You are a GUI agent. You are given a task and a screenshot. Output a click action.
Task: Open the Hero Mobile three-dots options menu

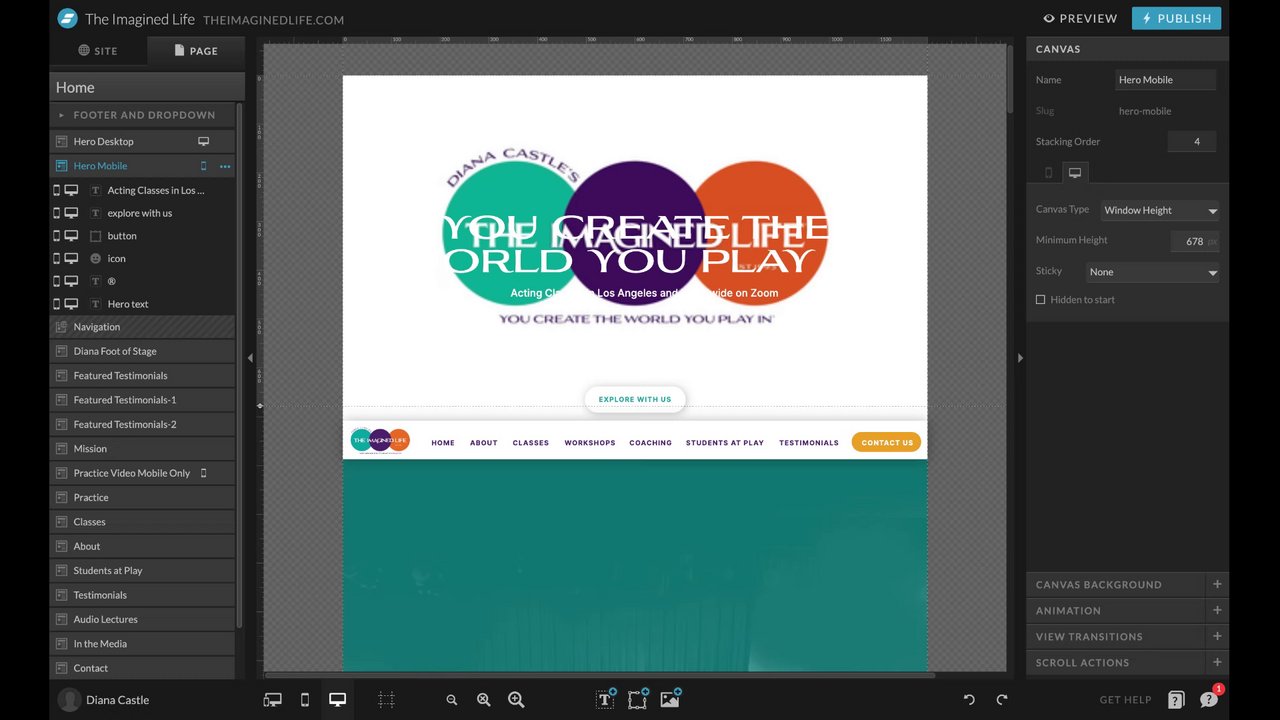225,166
